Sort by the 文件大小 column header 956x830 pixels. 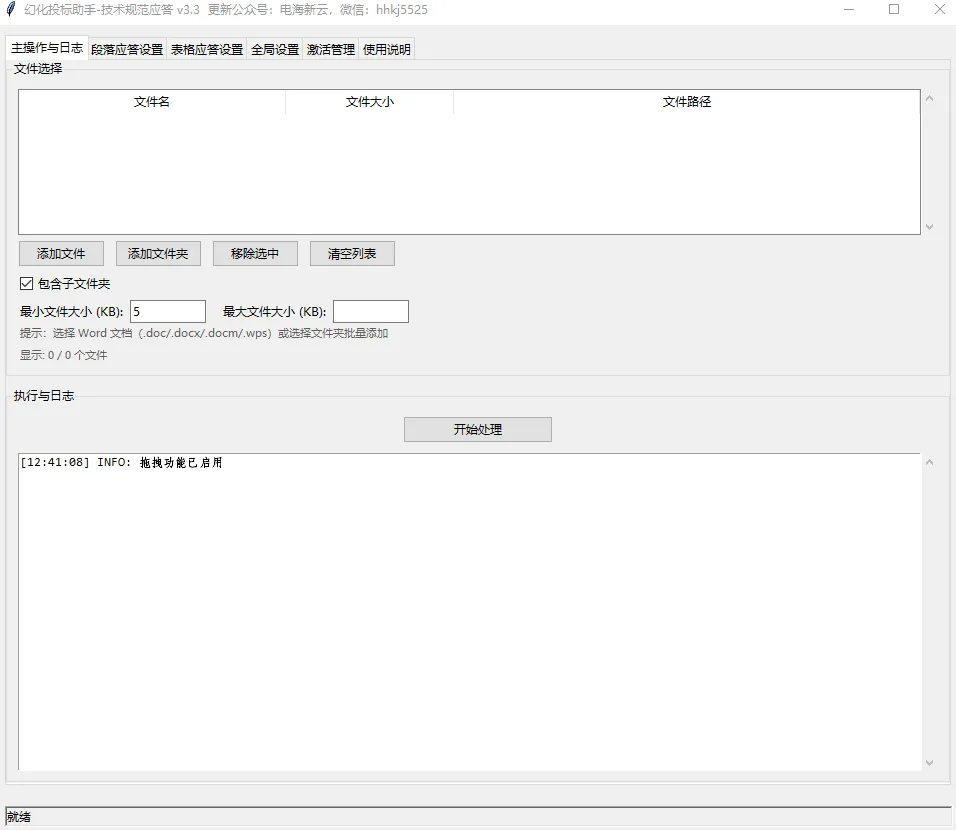(369, 102)
